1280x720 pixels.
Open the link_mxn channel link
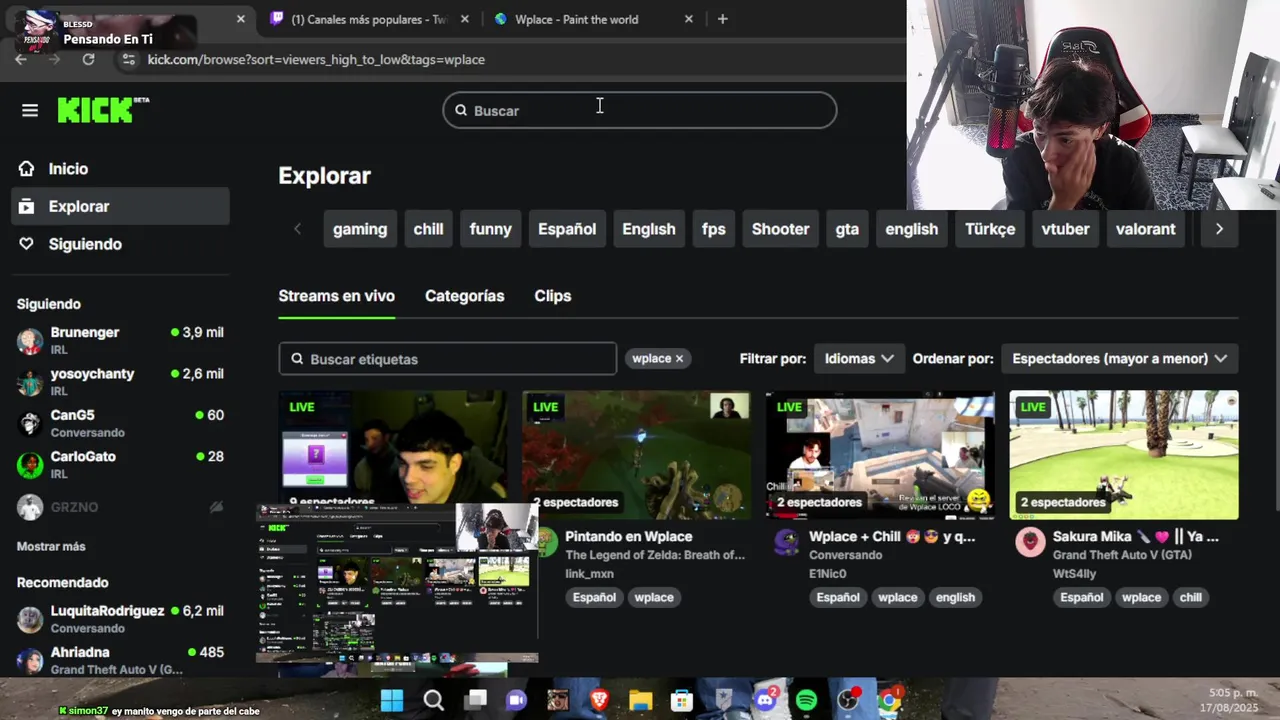point(590,574)
